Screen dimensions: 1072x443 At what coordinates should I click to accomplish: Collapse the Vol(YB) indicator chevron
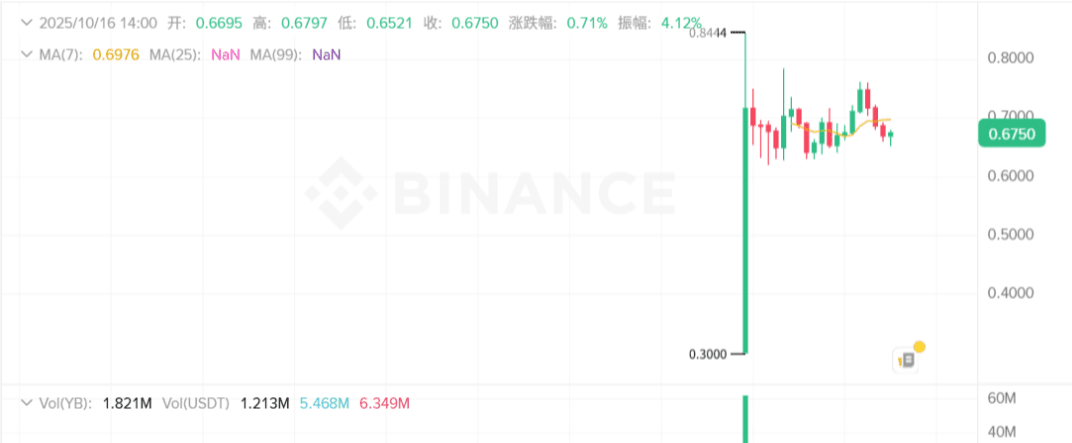point(26,403)
